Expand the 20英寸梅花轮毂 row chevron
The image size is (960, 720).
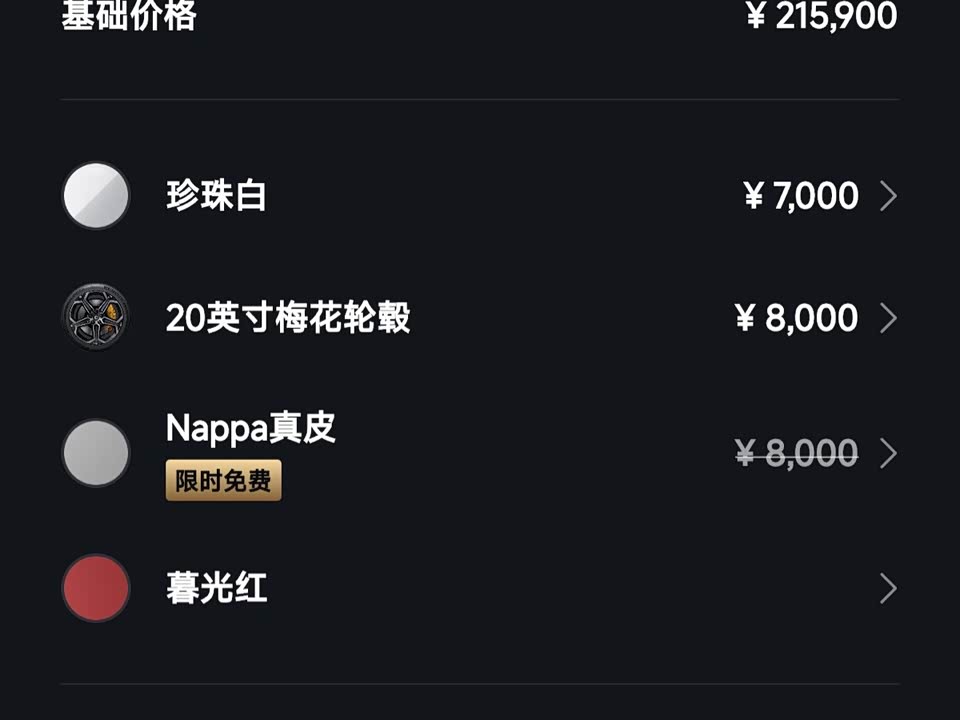888,318
